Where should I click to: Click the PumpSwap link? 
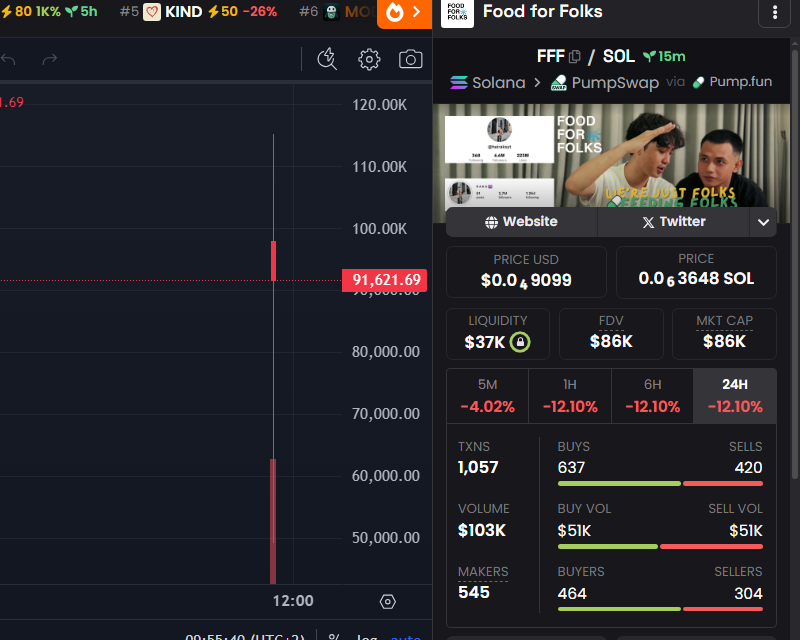(x=605, y=83)
